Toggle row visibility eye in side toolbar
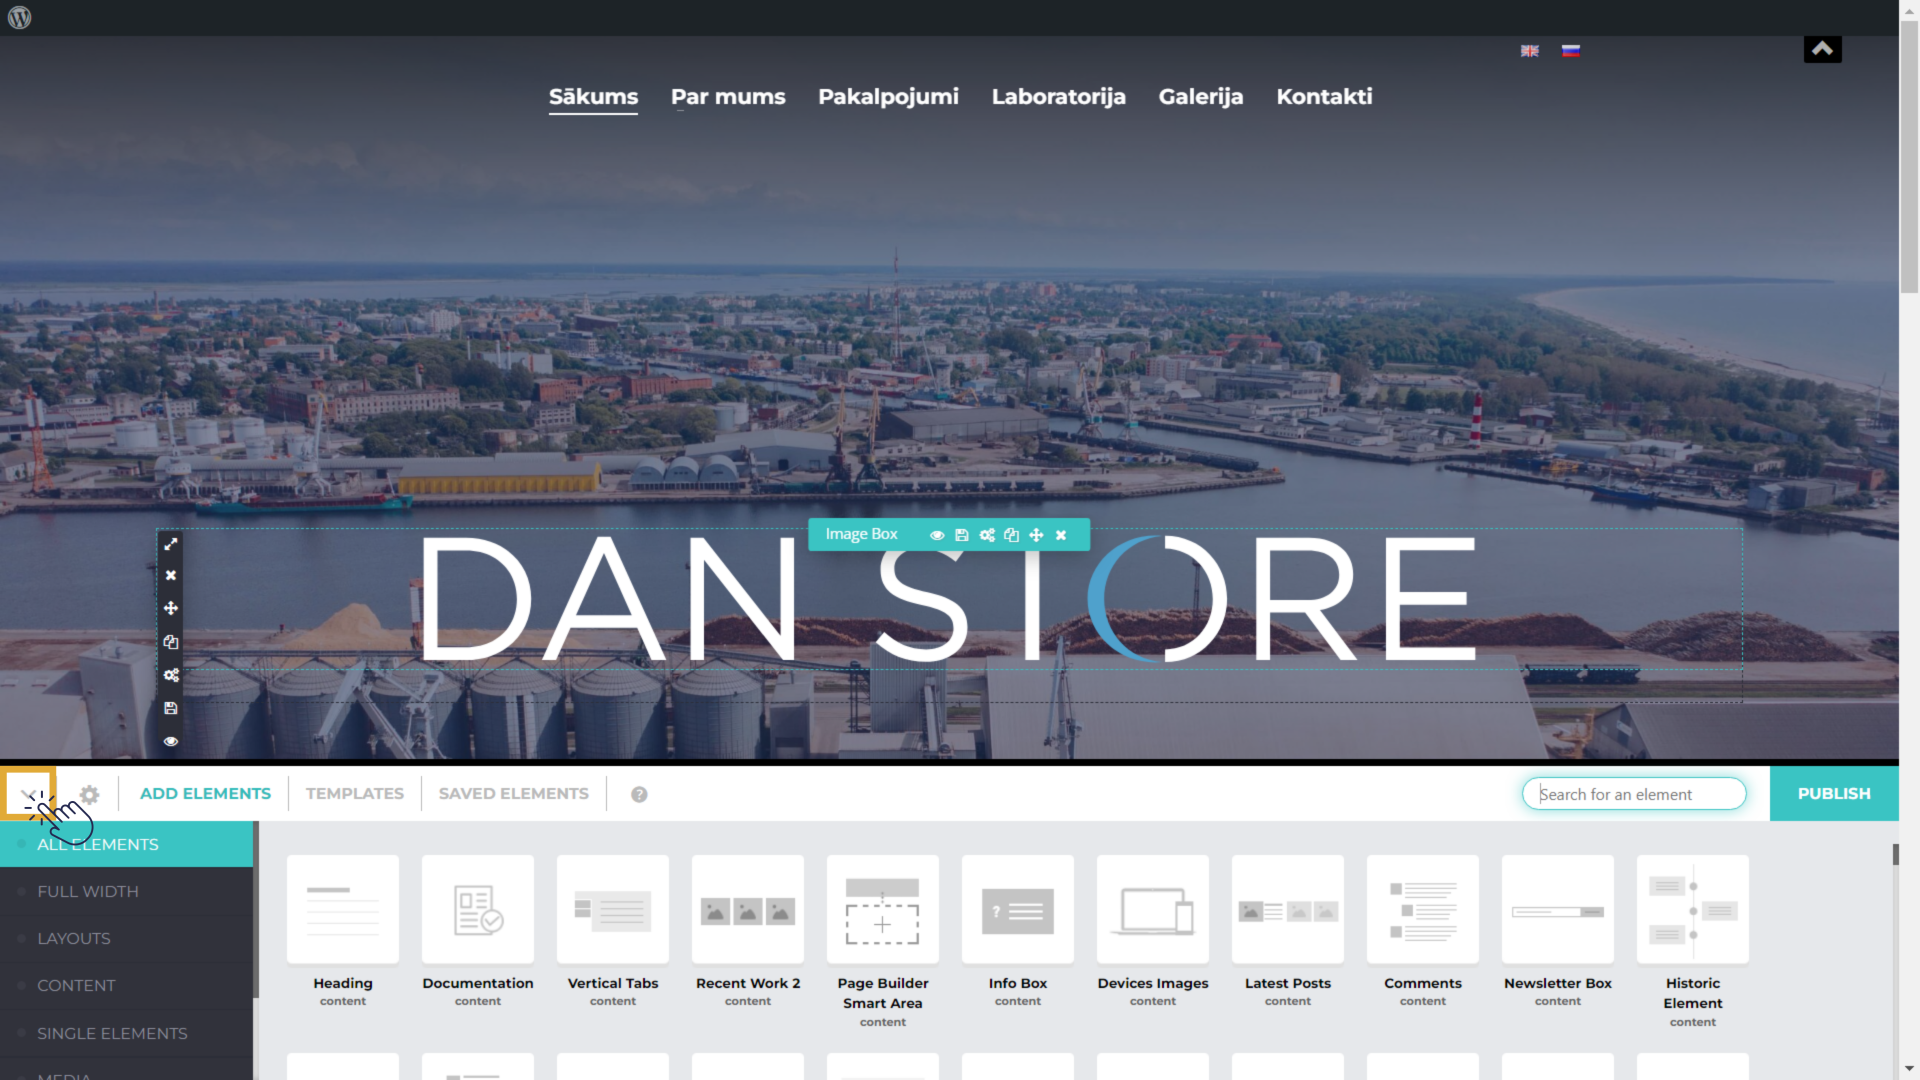This screenshot has height=1080, width=1920. (x=171, y=741)
